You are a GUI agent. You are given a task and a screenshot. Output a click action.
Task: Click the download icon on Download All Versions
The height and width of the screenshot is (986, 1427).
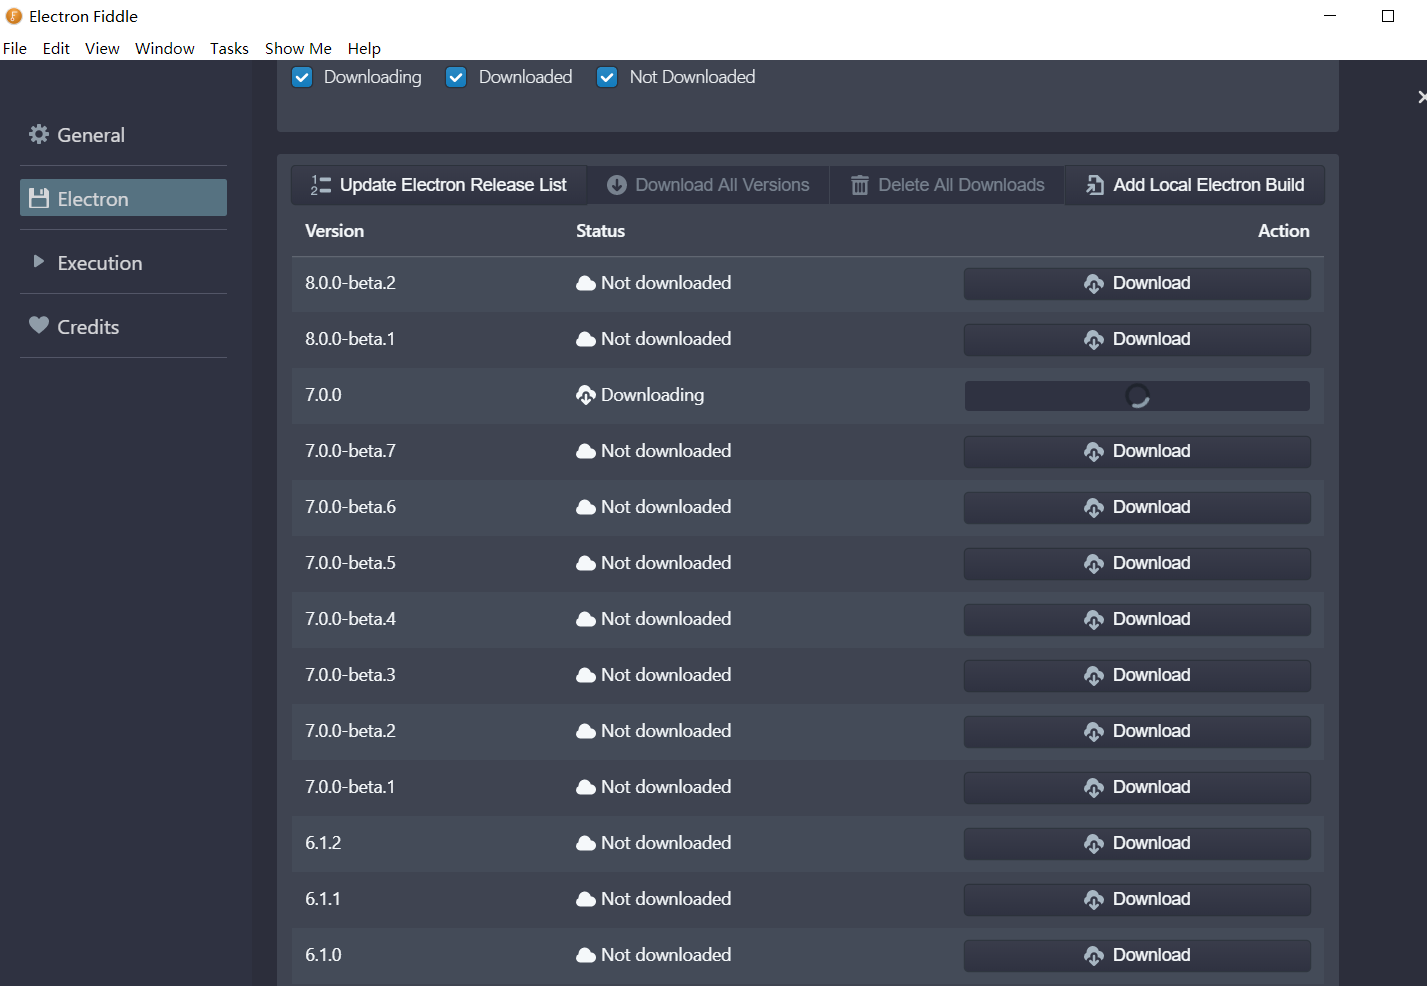click(617, 184)
